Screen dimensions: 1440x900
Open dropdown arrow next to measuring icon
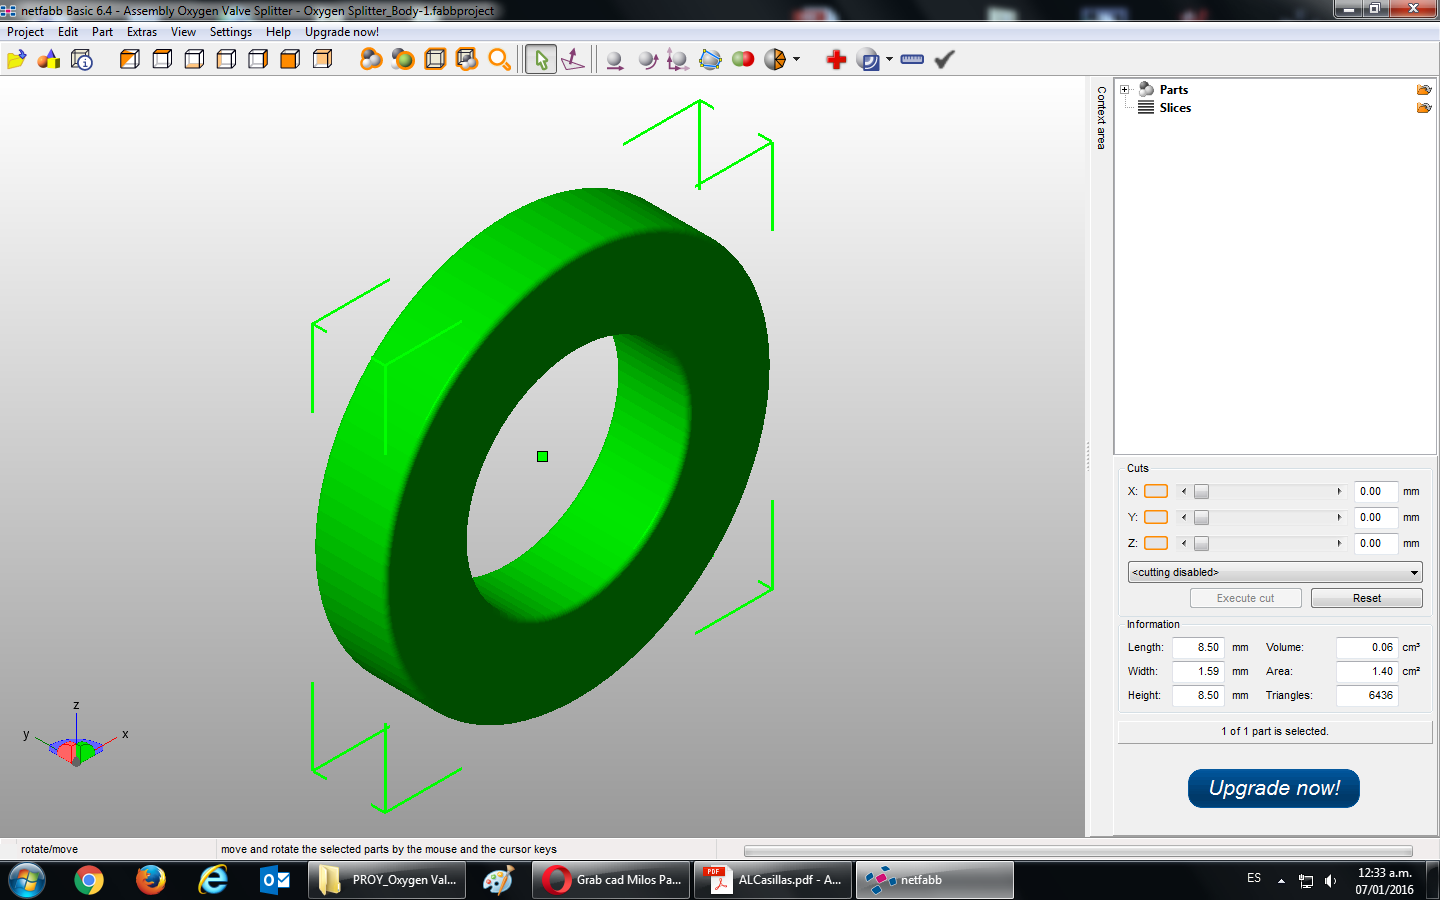889,60
